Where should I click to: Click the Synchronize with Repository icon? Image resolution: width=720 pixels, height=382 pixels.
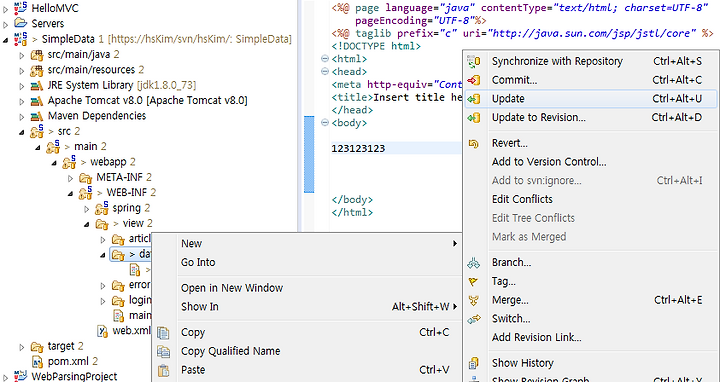(473, 61)
